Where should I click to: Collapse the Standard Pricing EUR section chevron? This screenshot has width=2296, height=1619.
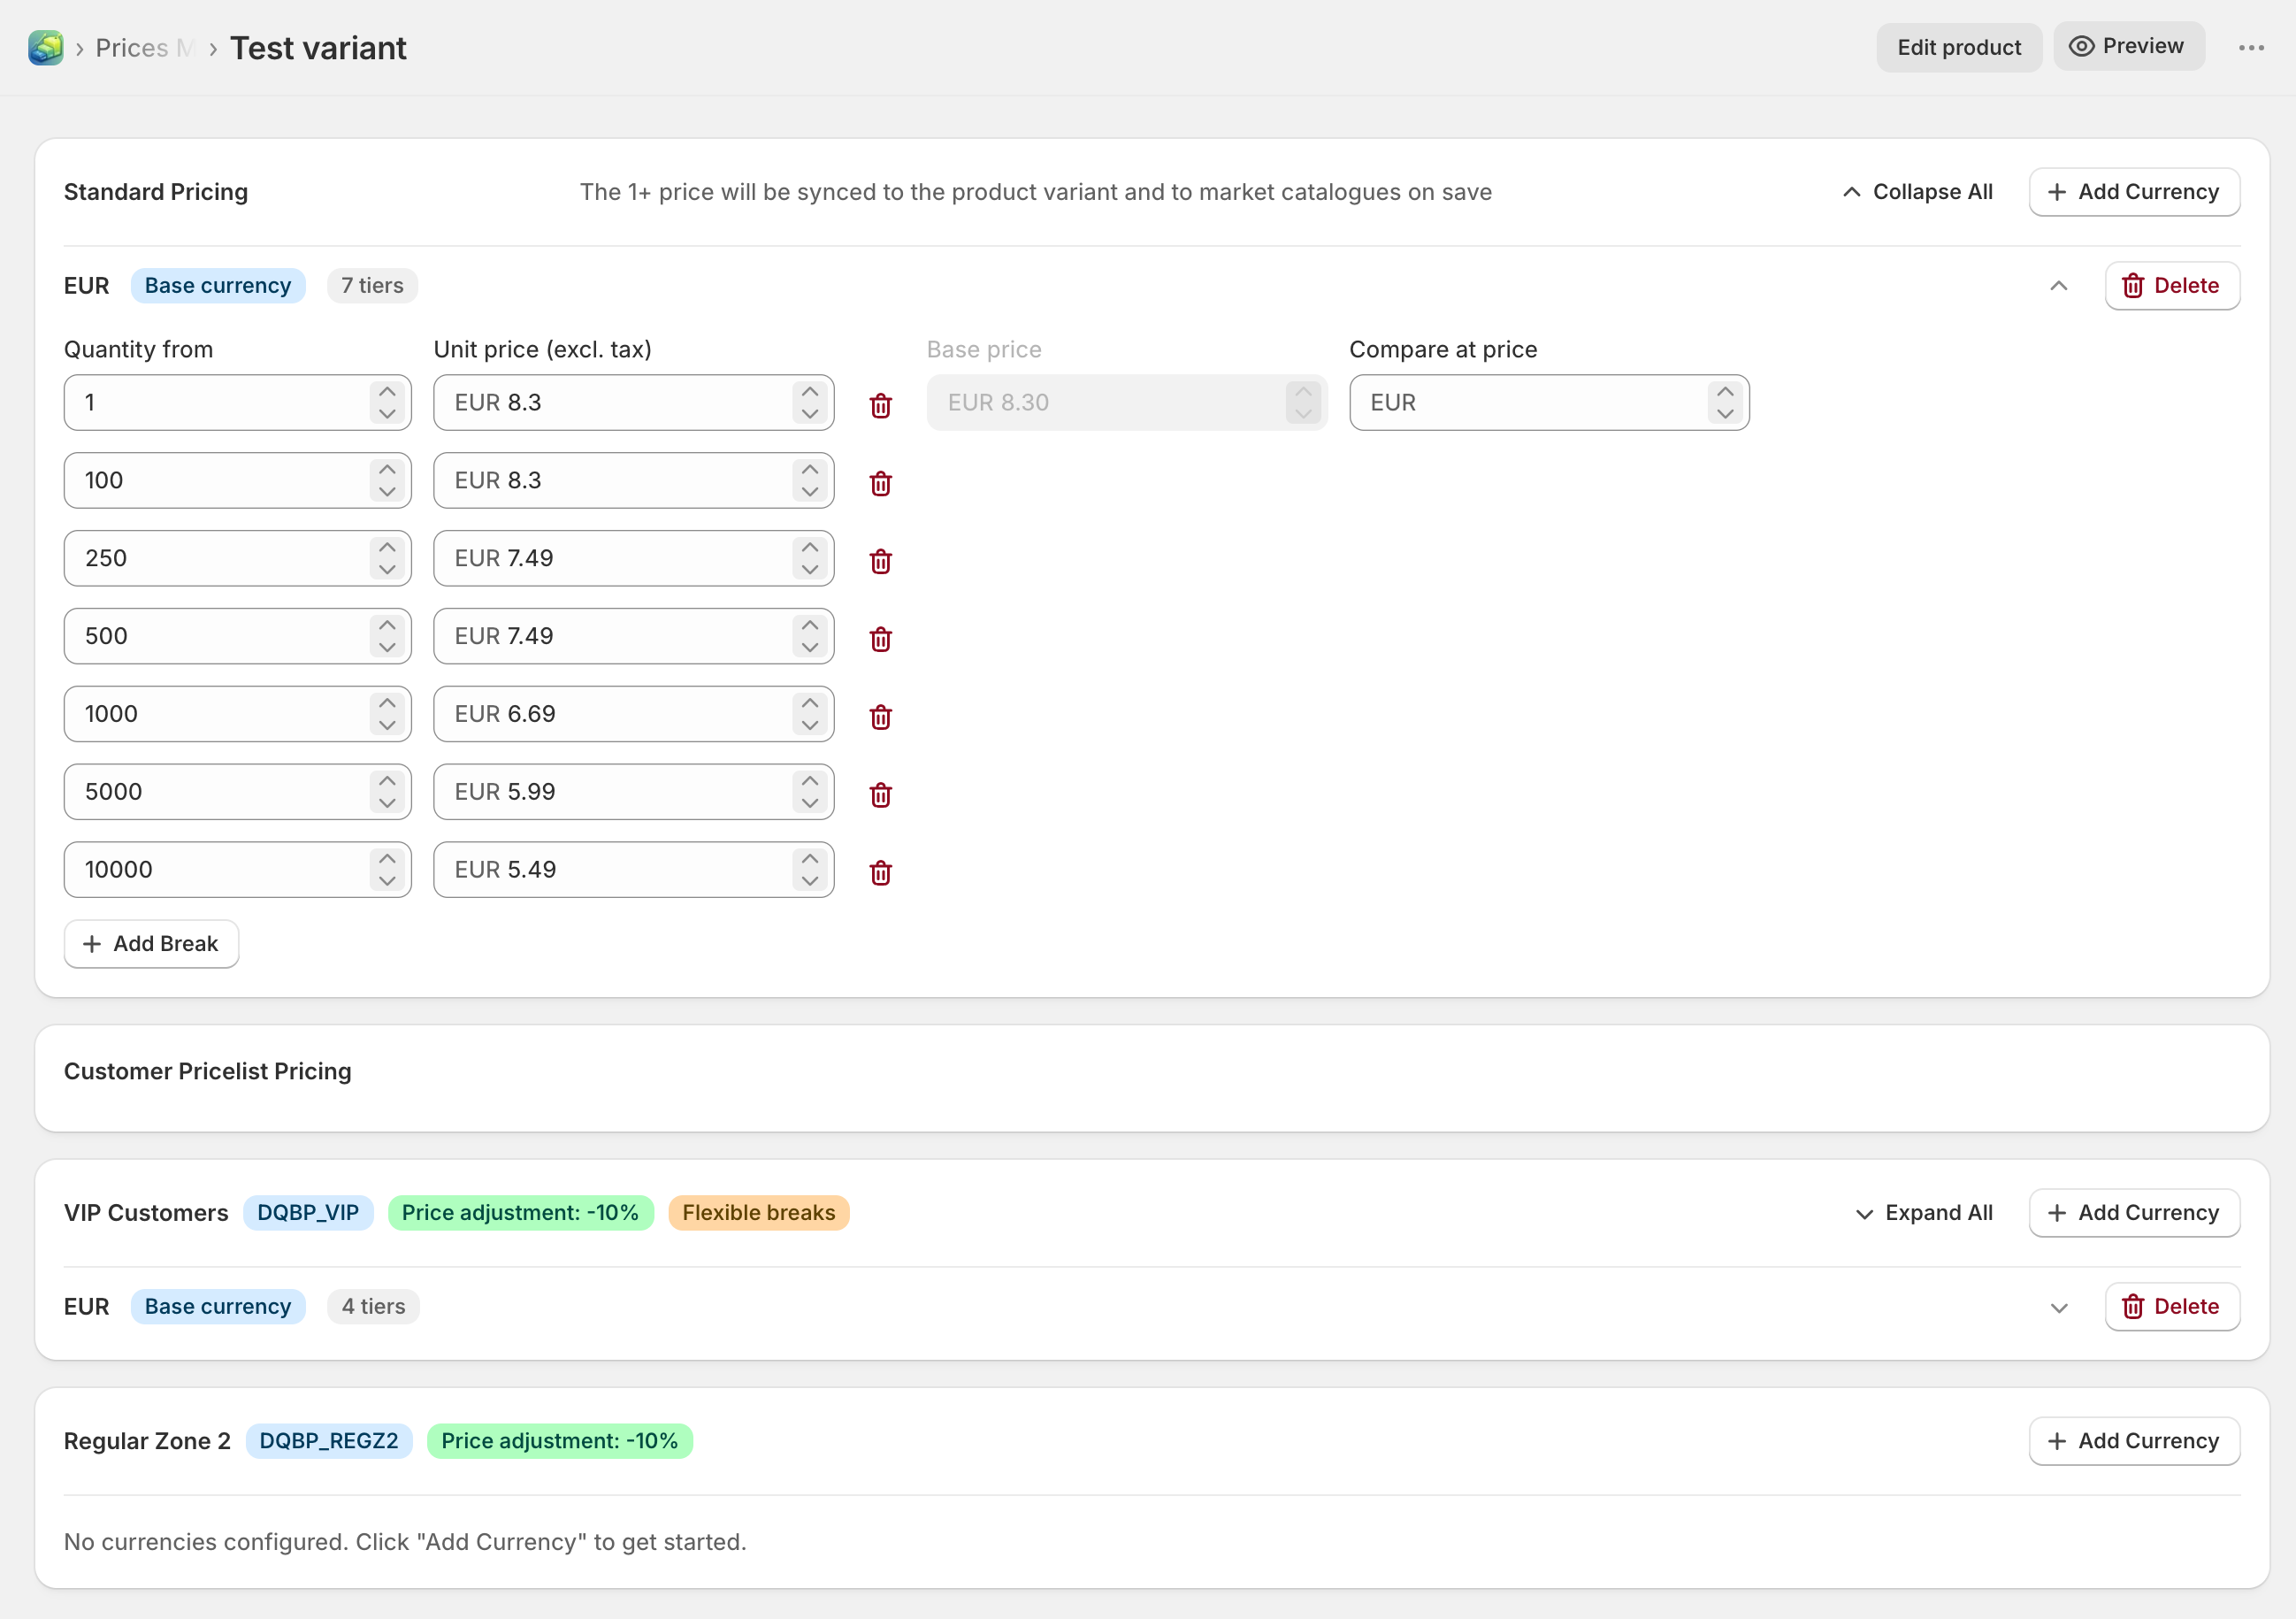coord(2058,286)
